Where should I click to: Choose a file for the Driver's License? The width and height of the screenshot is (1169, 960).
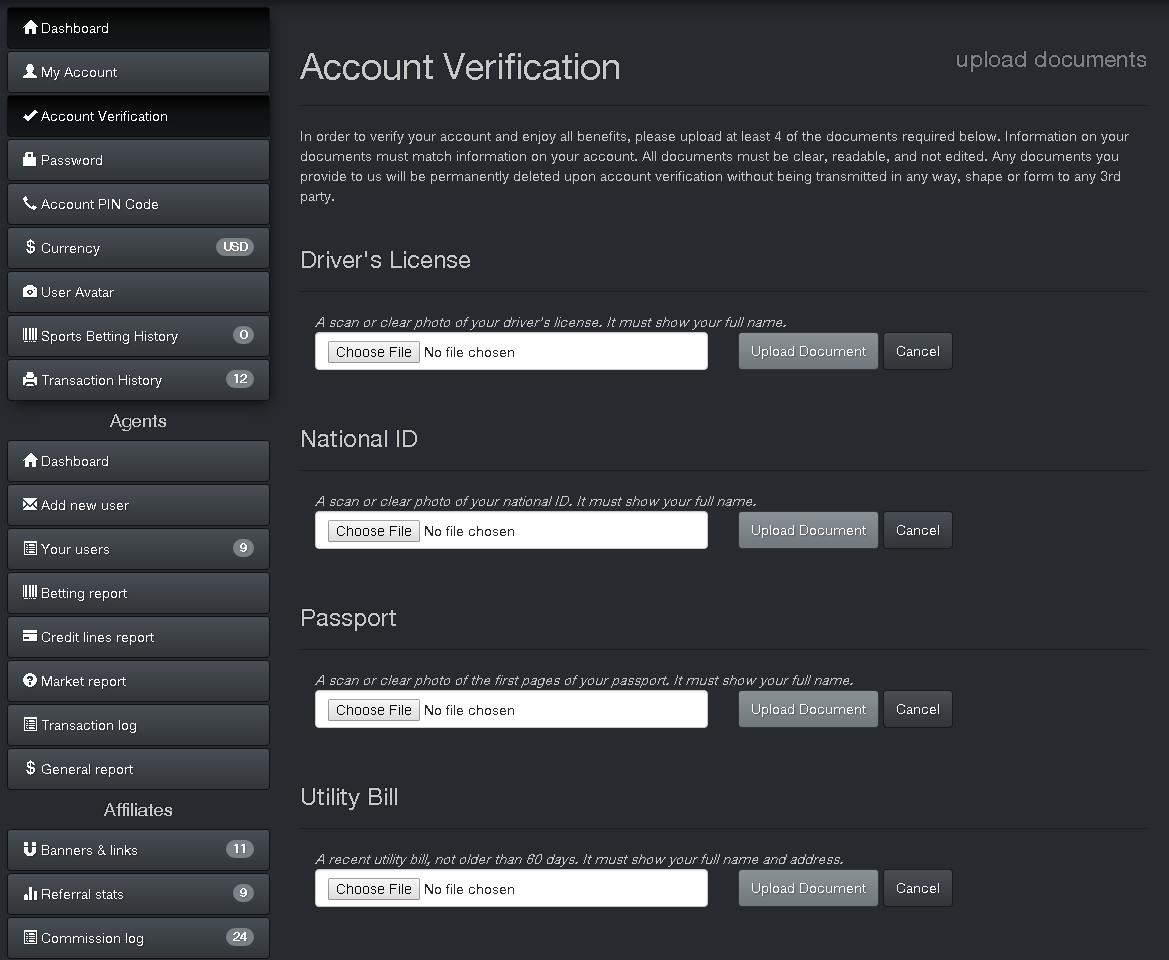pos(374,352)
